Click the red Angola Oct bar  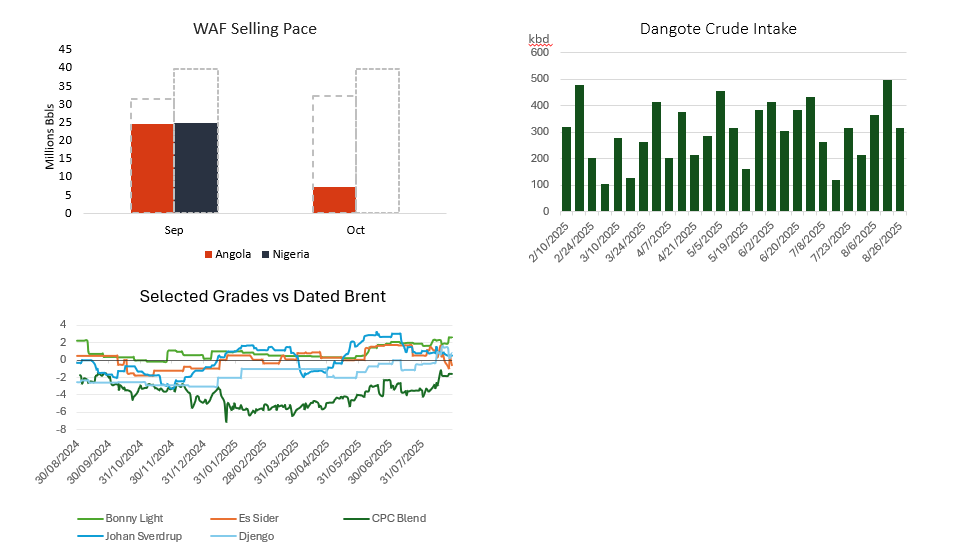tap(335, 200)
